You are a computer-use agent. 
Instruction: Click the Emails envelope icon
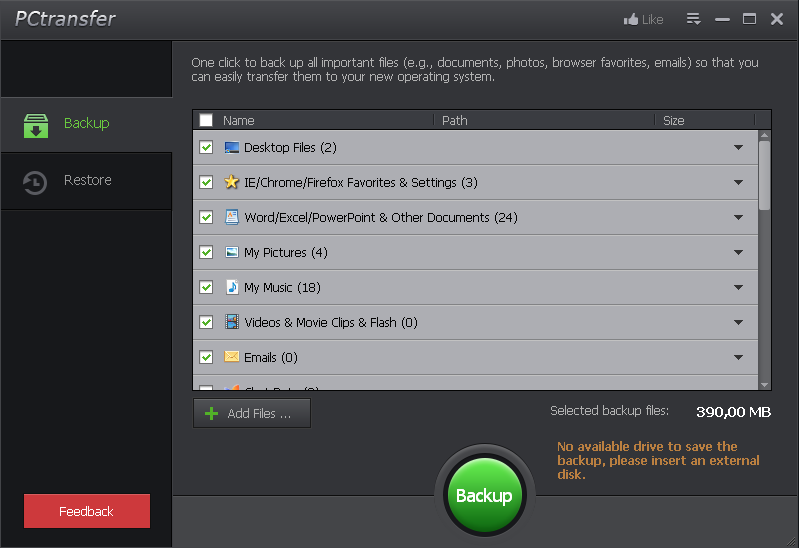pyautogui.click(x=232, y=357)
